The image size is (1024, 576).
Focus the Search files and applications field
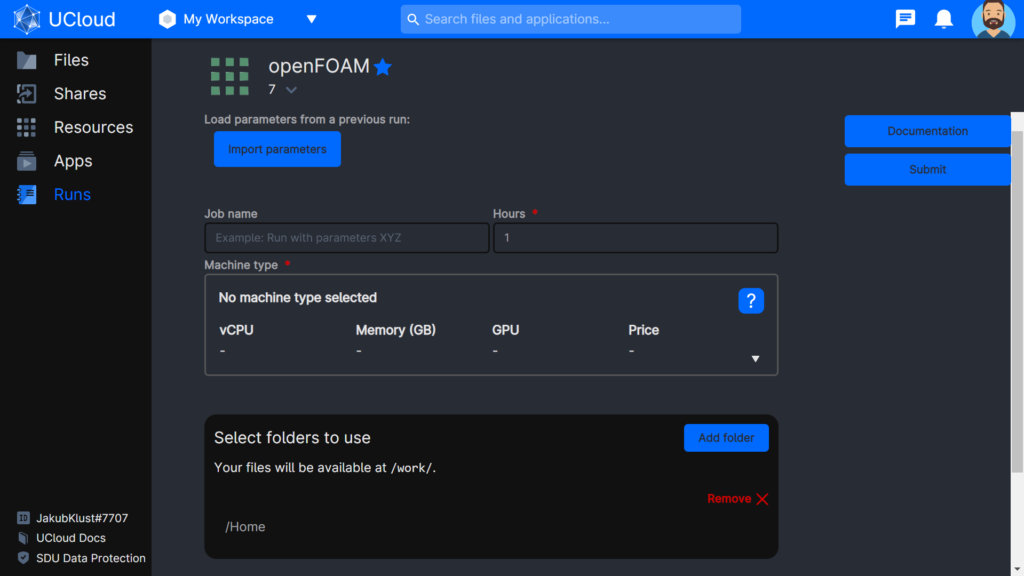pos(570,19)
